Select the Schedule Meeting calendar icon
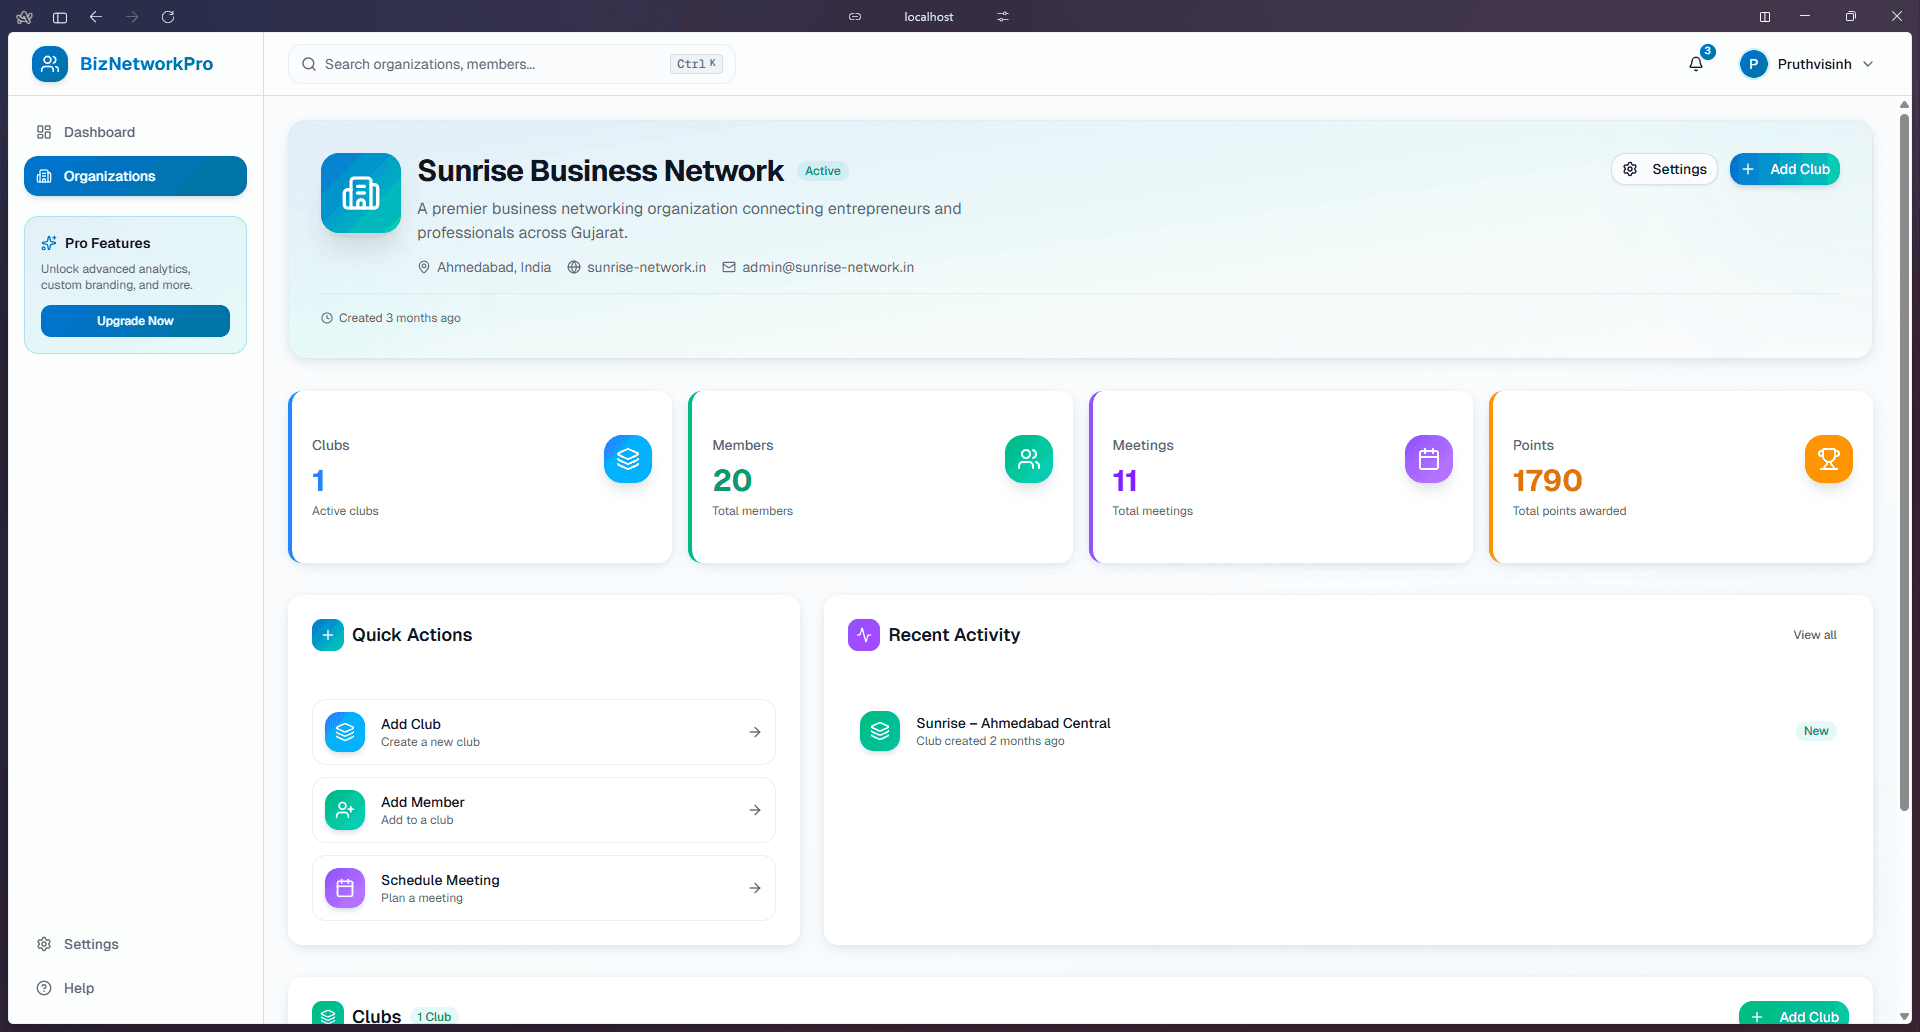Image resolution: width=1920 pixels, height=1032 pixels. [344, 888]
